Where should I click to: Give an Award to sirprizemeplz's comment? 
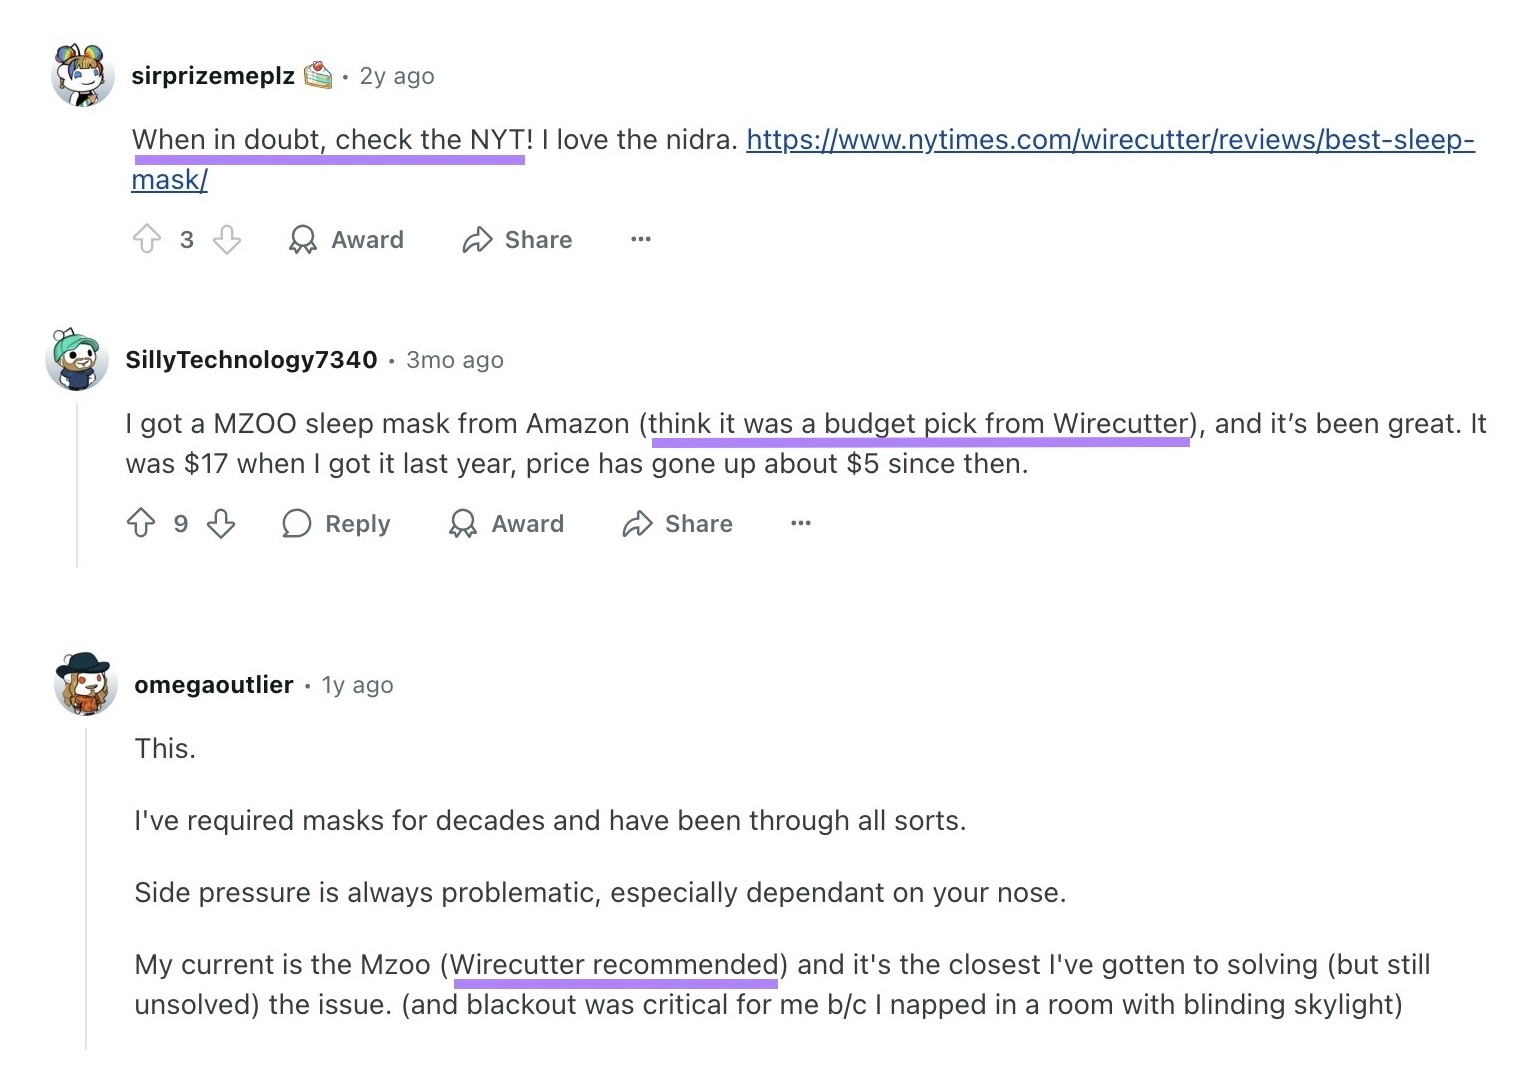click(x=345, y=239)
